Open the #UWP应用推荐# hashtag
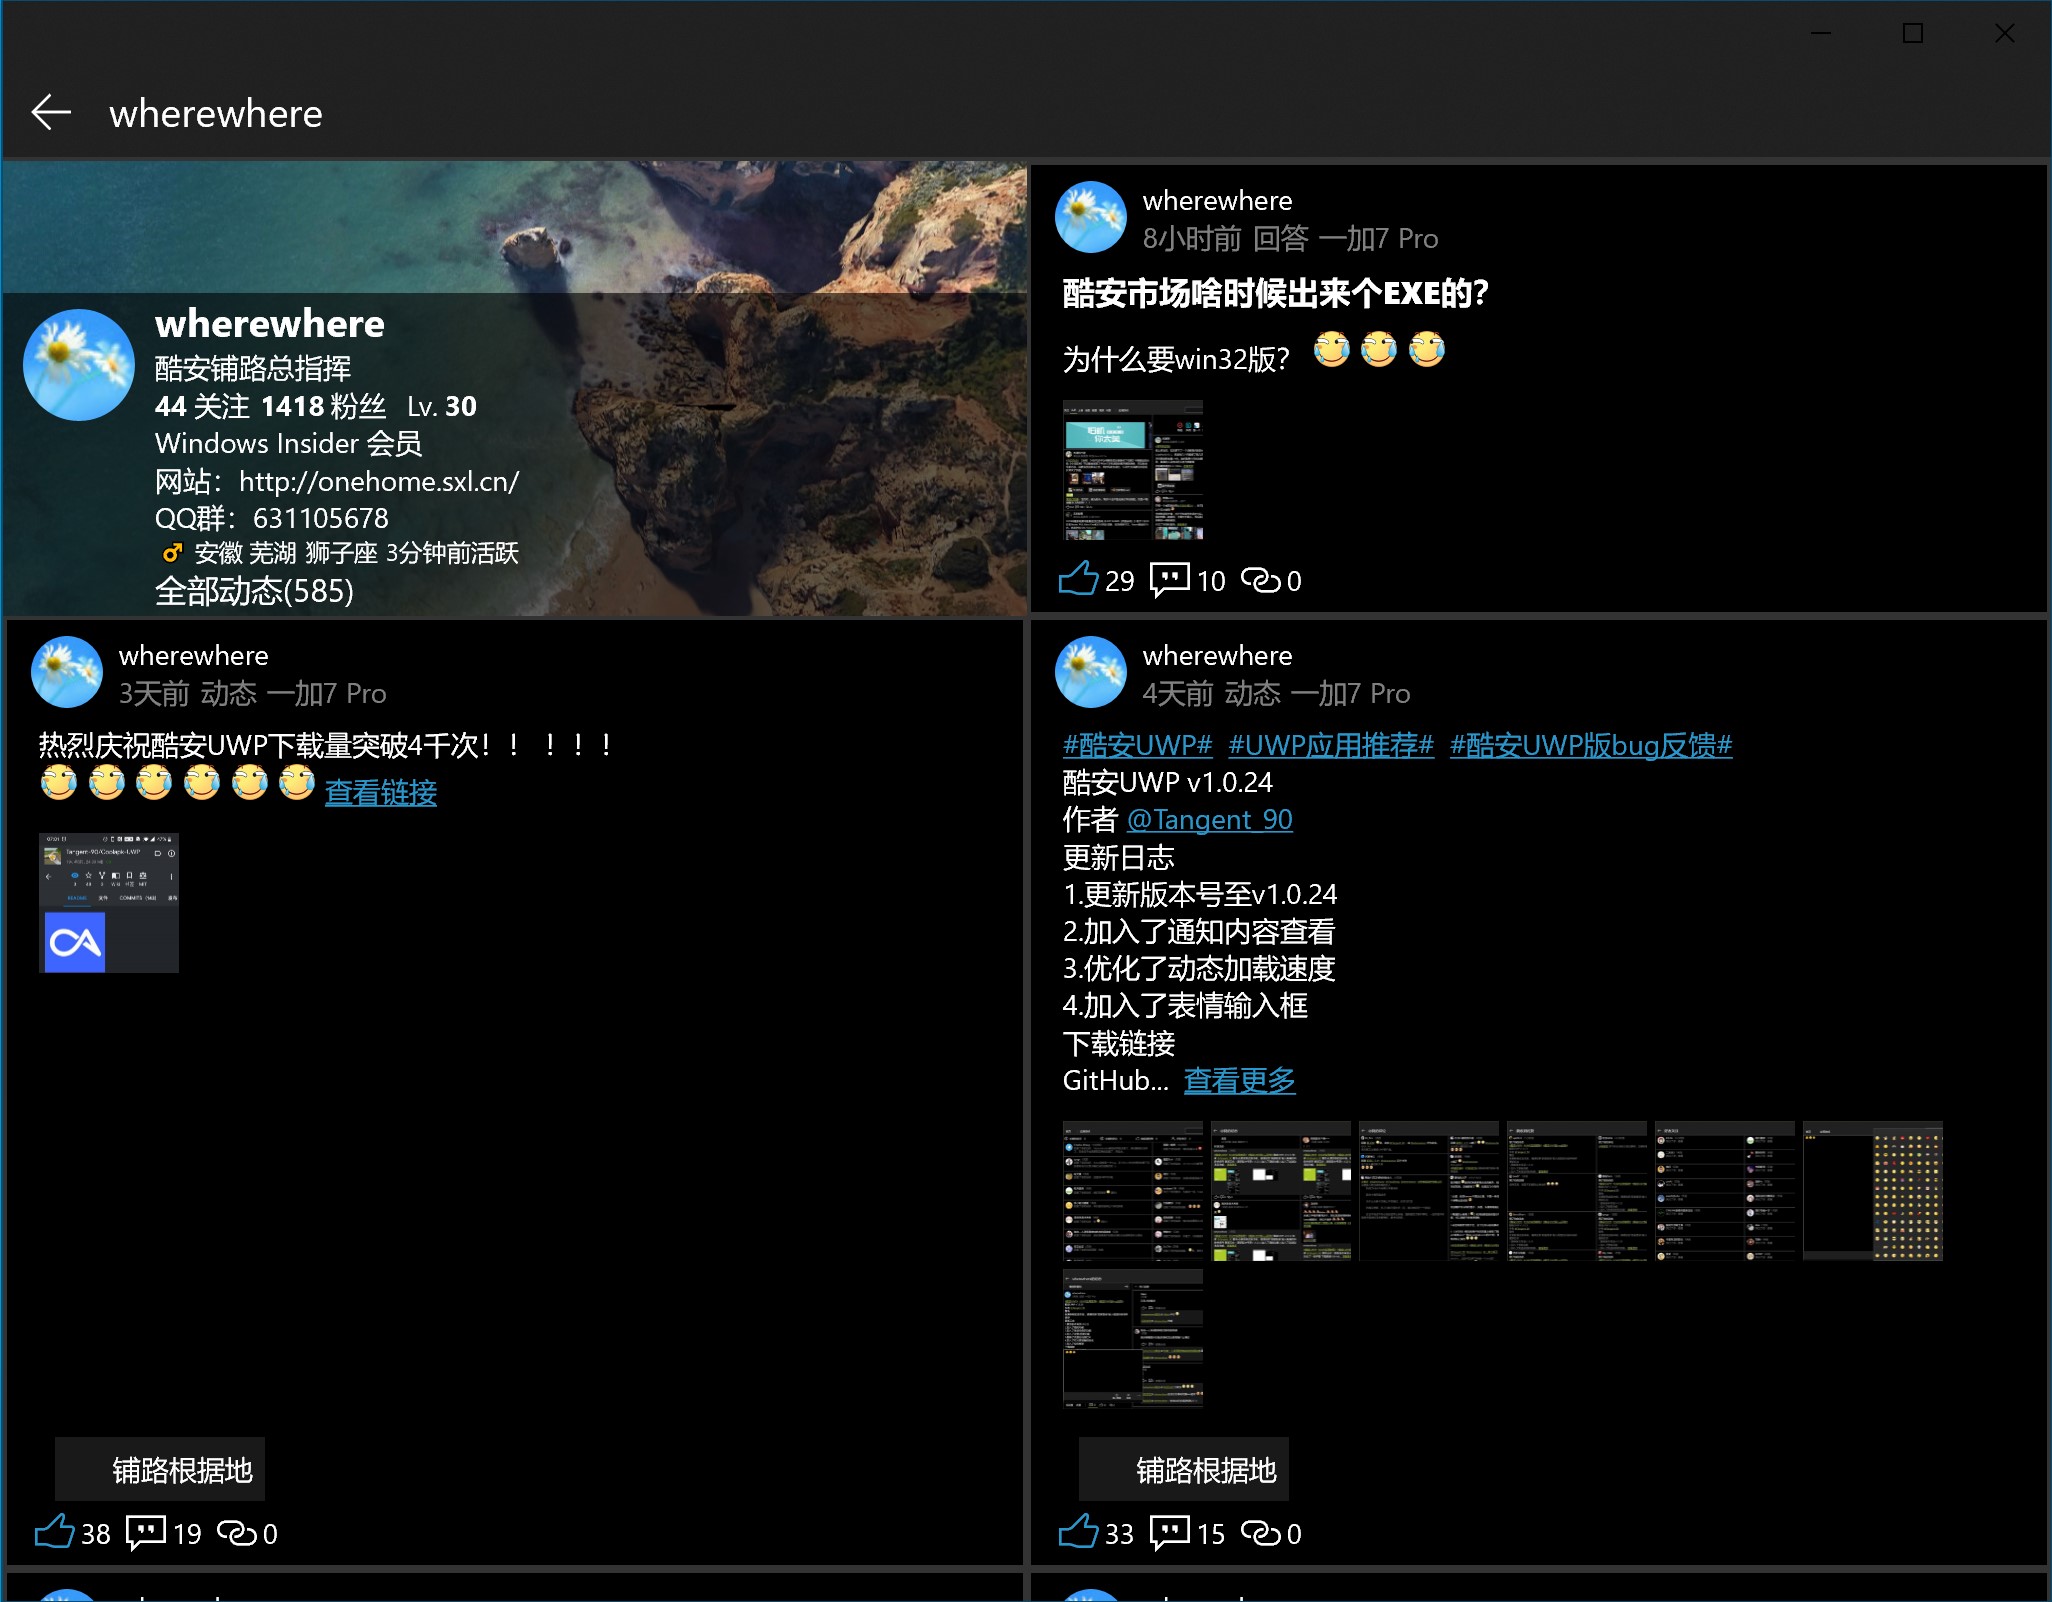The image size is (2052, 1602). 1330,745
